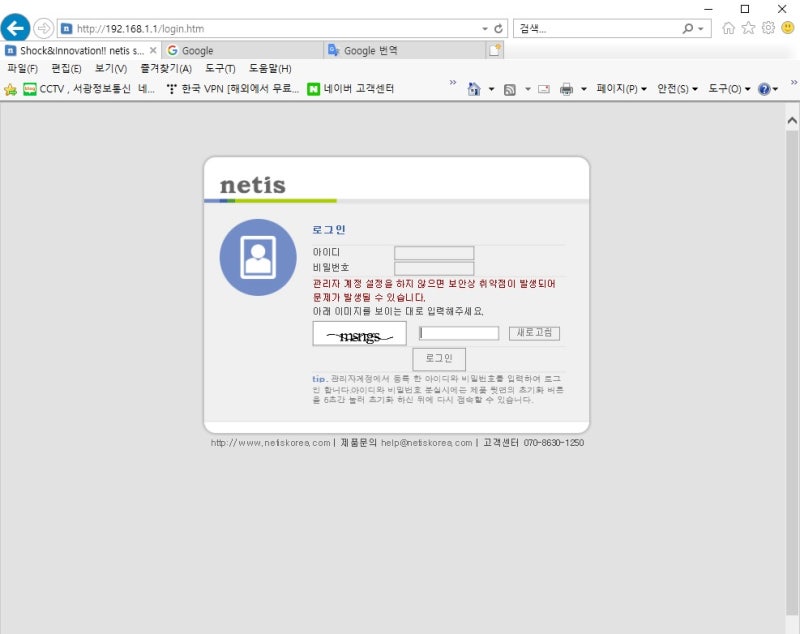This screenshot has height=634, width=800.
Task: Click the Help question mark icon
Action: point(764,89)
